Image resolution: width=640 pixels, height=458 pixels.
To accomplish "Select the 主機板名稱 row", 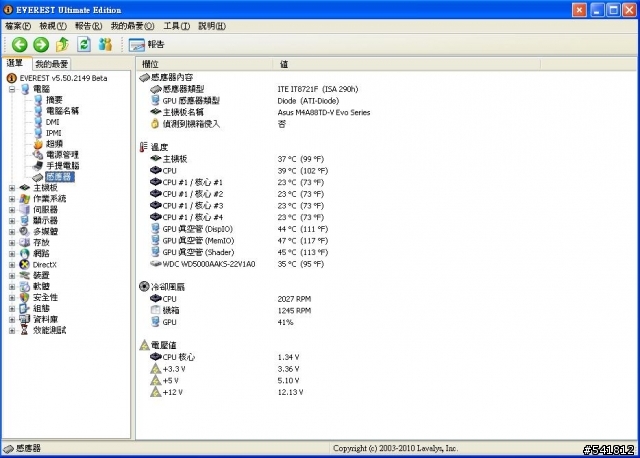I will [260, 112].
